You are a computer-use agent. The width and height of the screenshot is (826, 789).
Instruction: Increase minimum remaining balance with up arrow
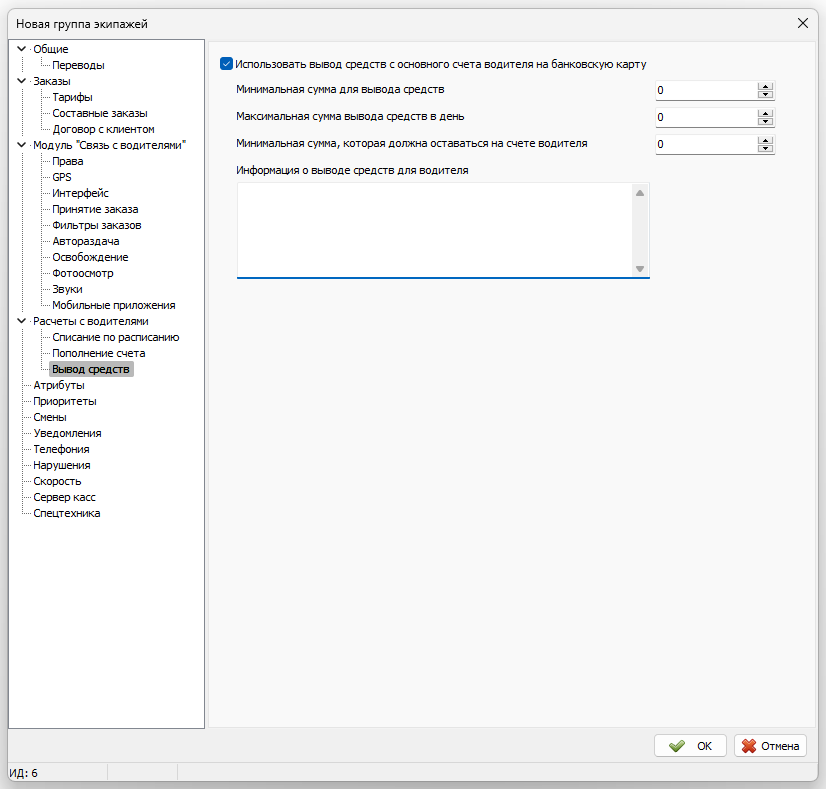tap(765, 141)
